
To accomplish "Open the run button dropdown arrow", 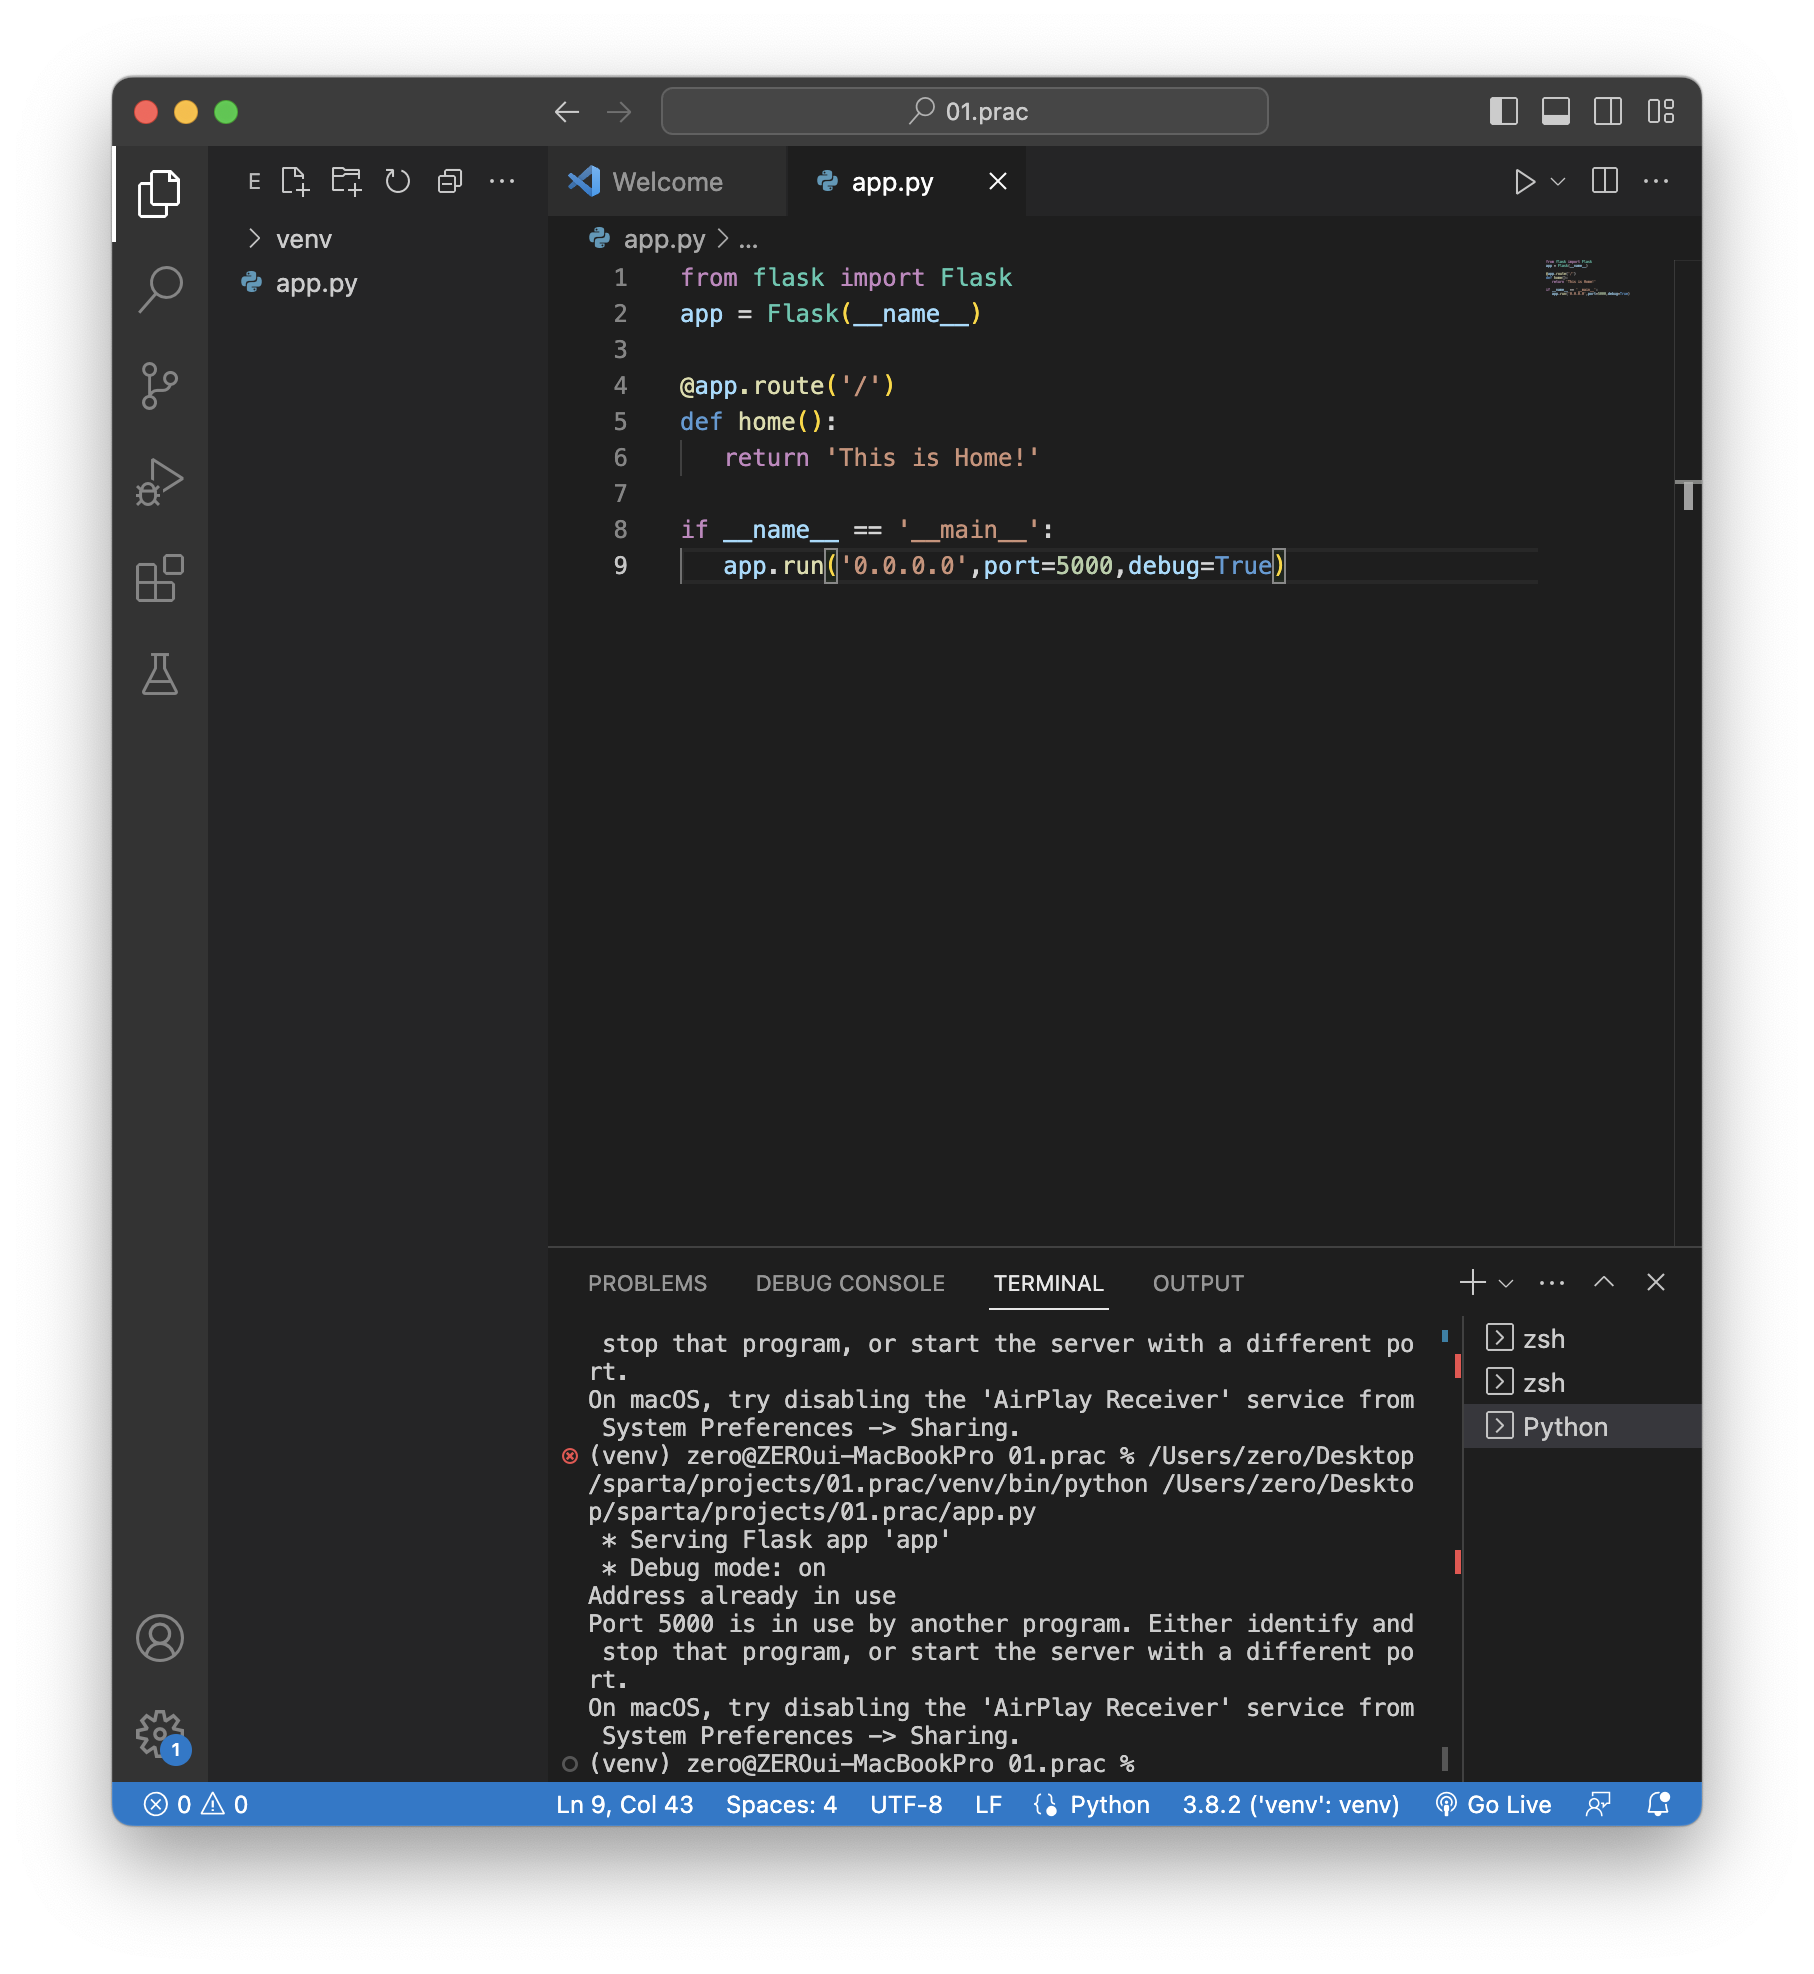I will click(1557, 181).
